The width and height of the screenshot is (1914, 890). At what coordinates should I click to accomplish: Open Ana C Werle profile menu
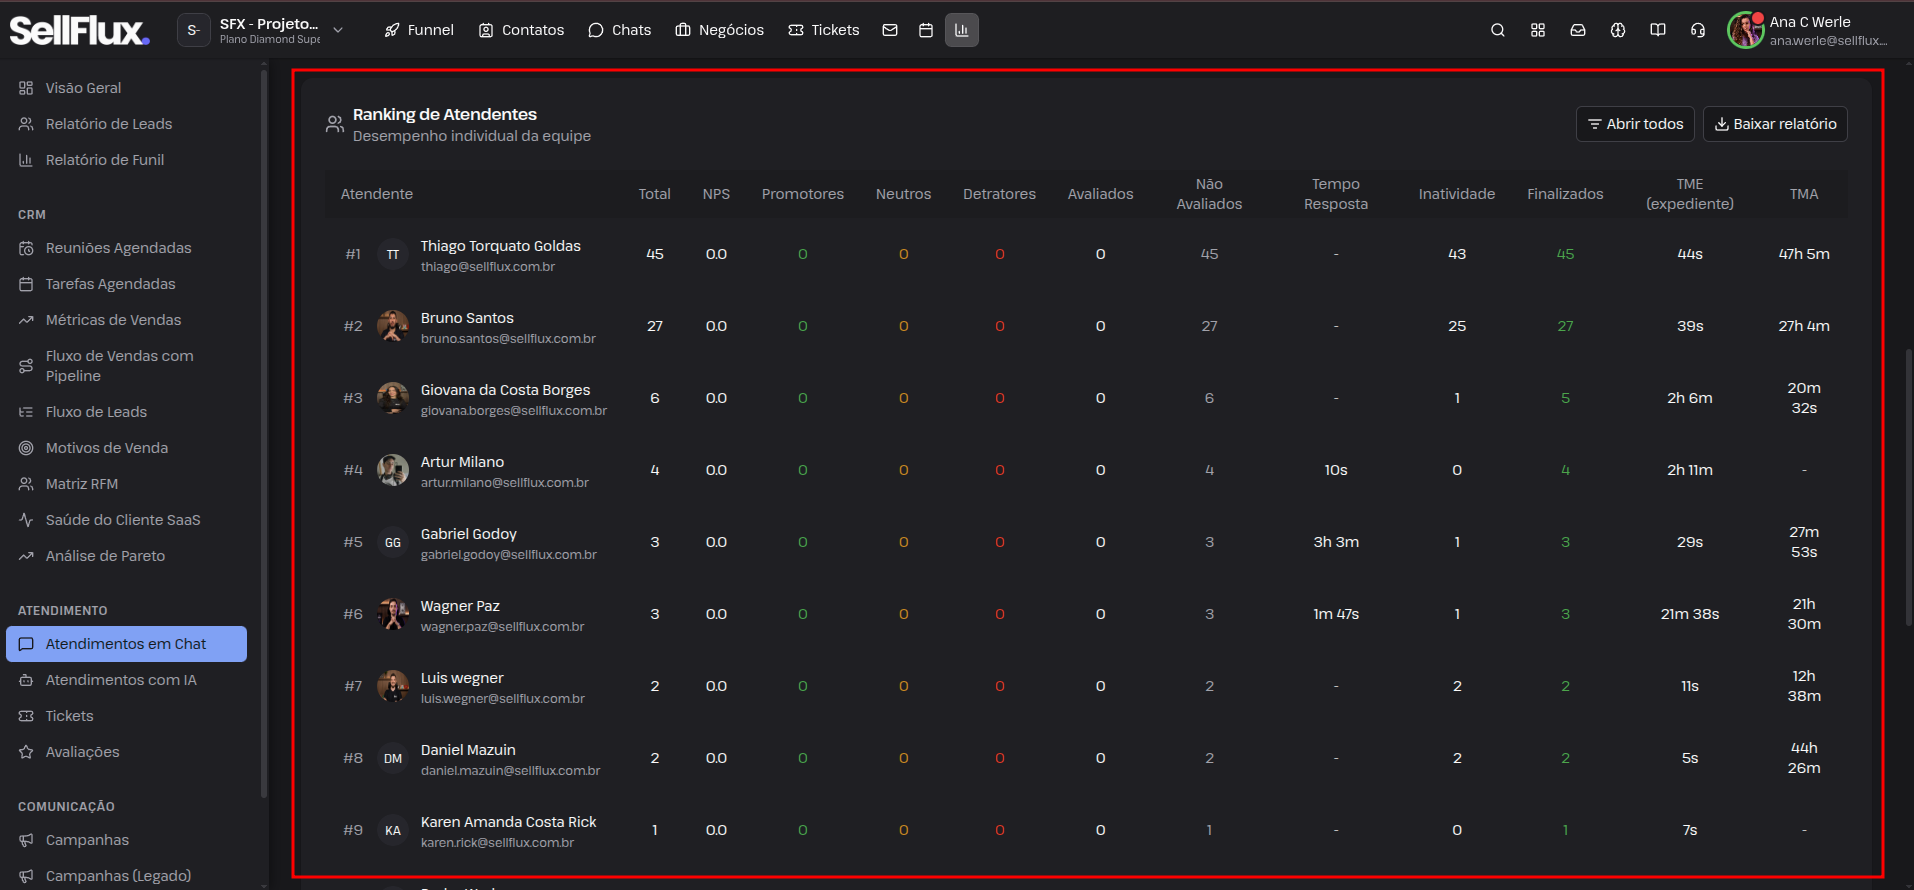pyautogui.click(x=1808, y=30)
